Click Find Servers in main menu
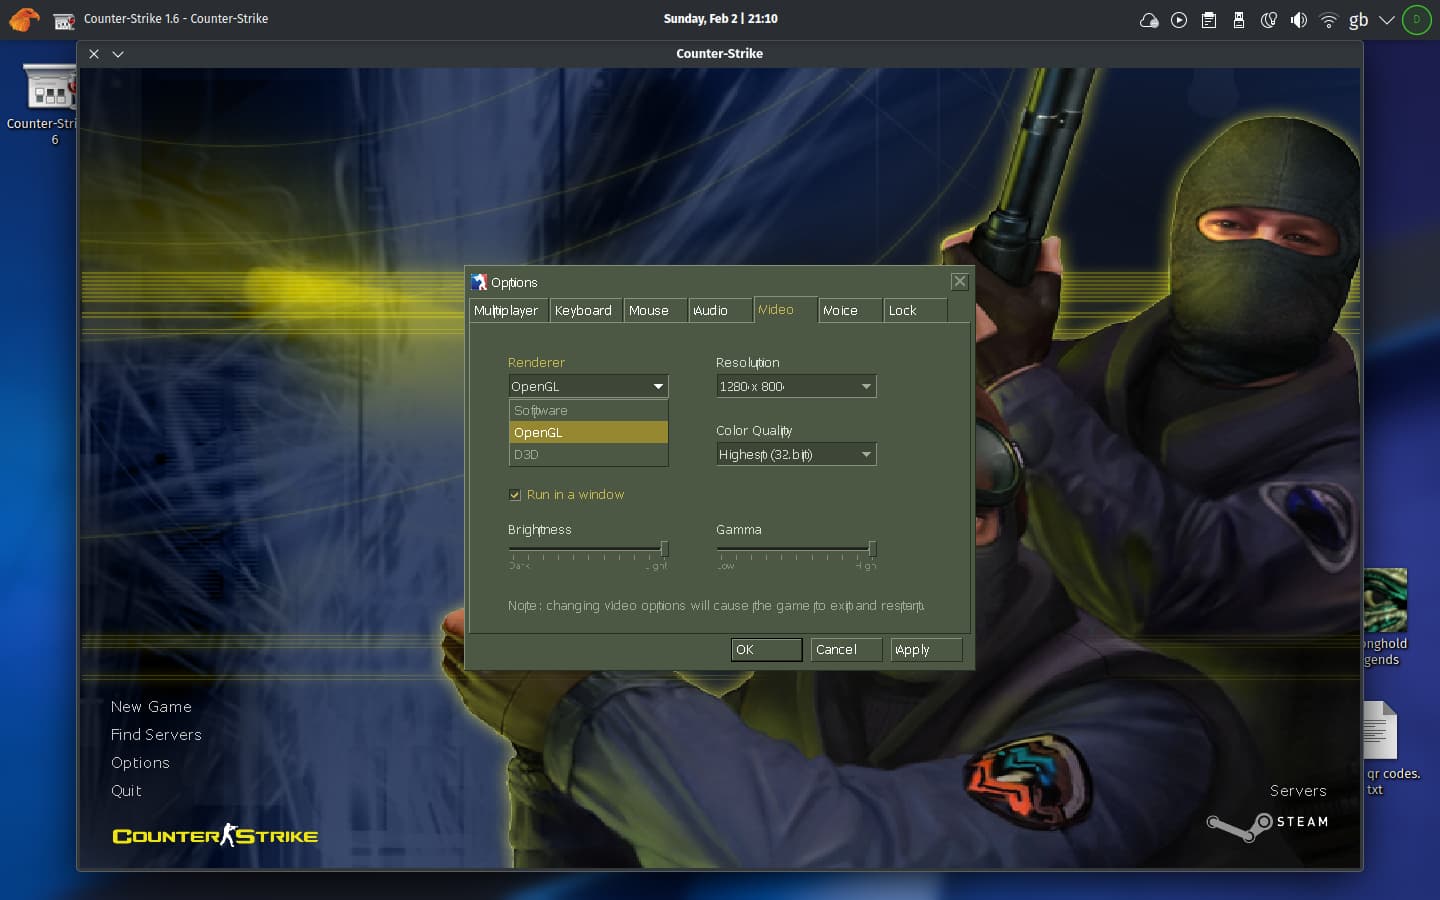The image size is (1440, 900). point(156,735)
